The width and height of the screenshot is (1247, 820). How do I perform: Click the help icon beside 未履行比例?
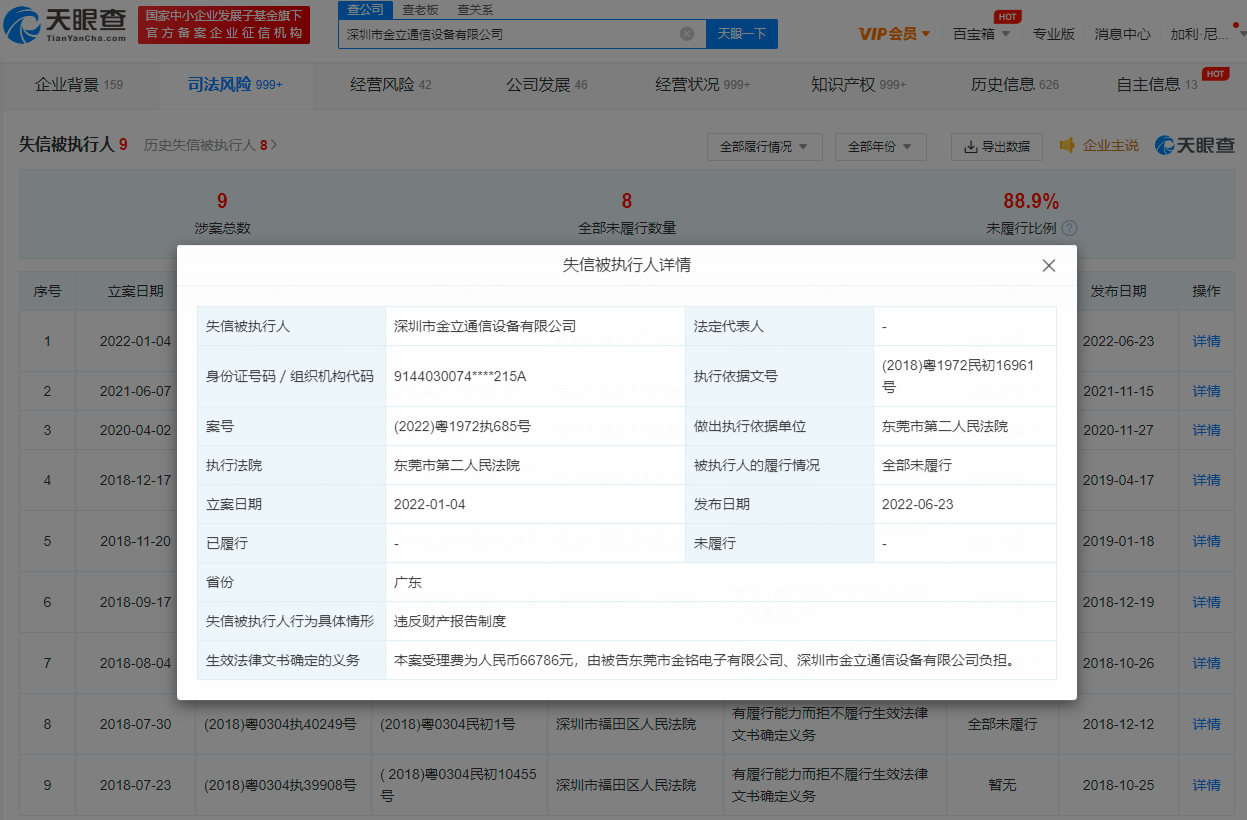(1069, 228)
